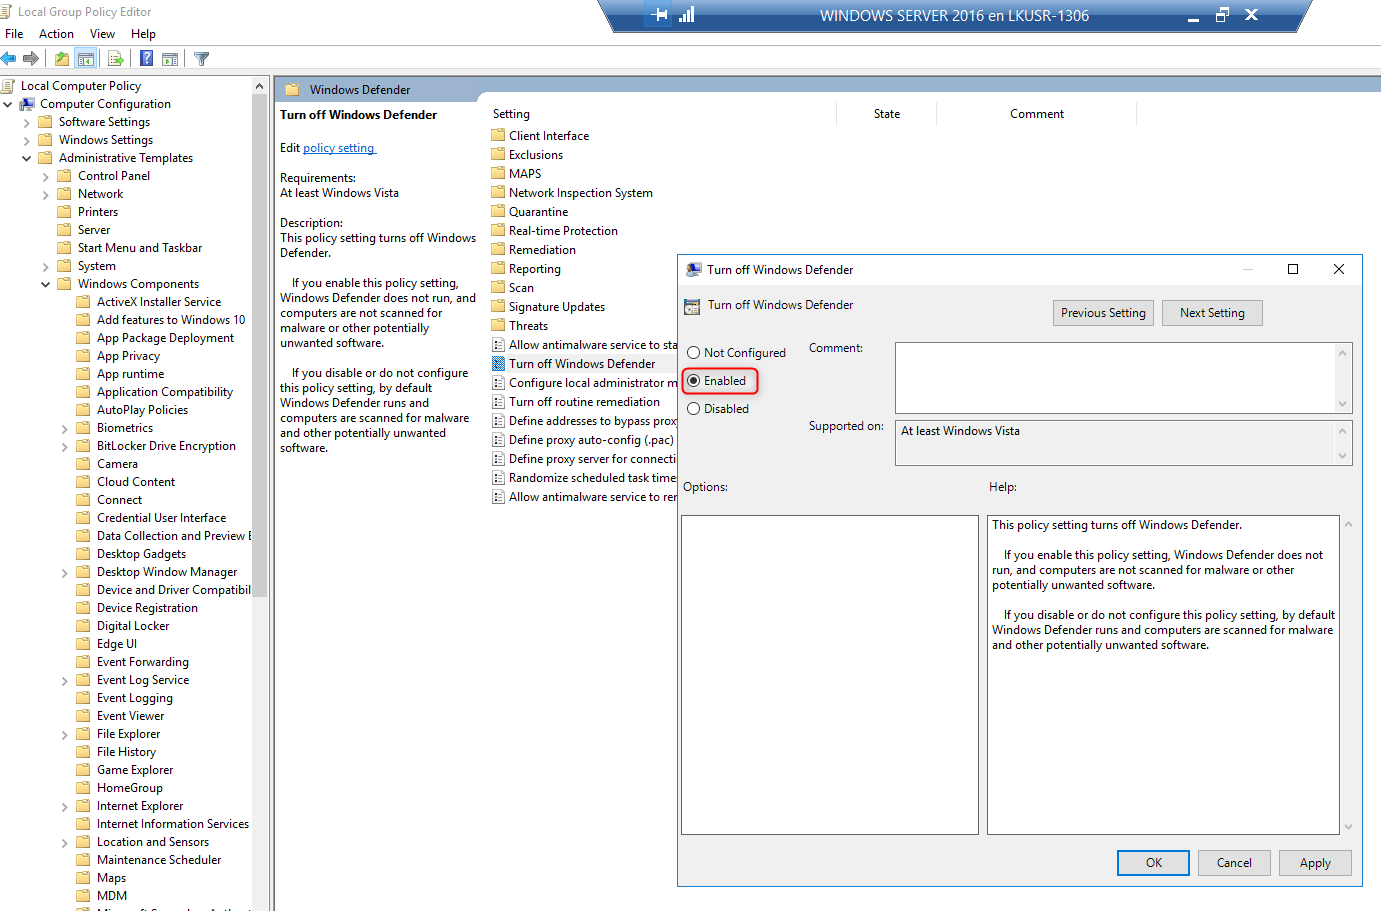
Task: Click the Filter funnel toolbar icon
Action: click(x=201, y=59)
